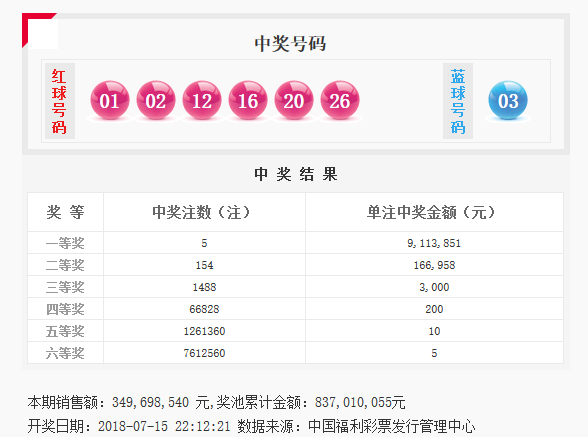
Task: Click the 五等奖 winner count 1261360
Action: coord(204,331)
